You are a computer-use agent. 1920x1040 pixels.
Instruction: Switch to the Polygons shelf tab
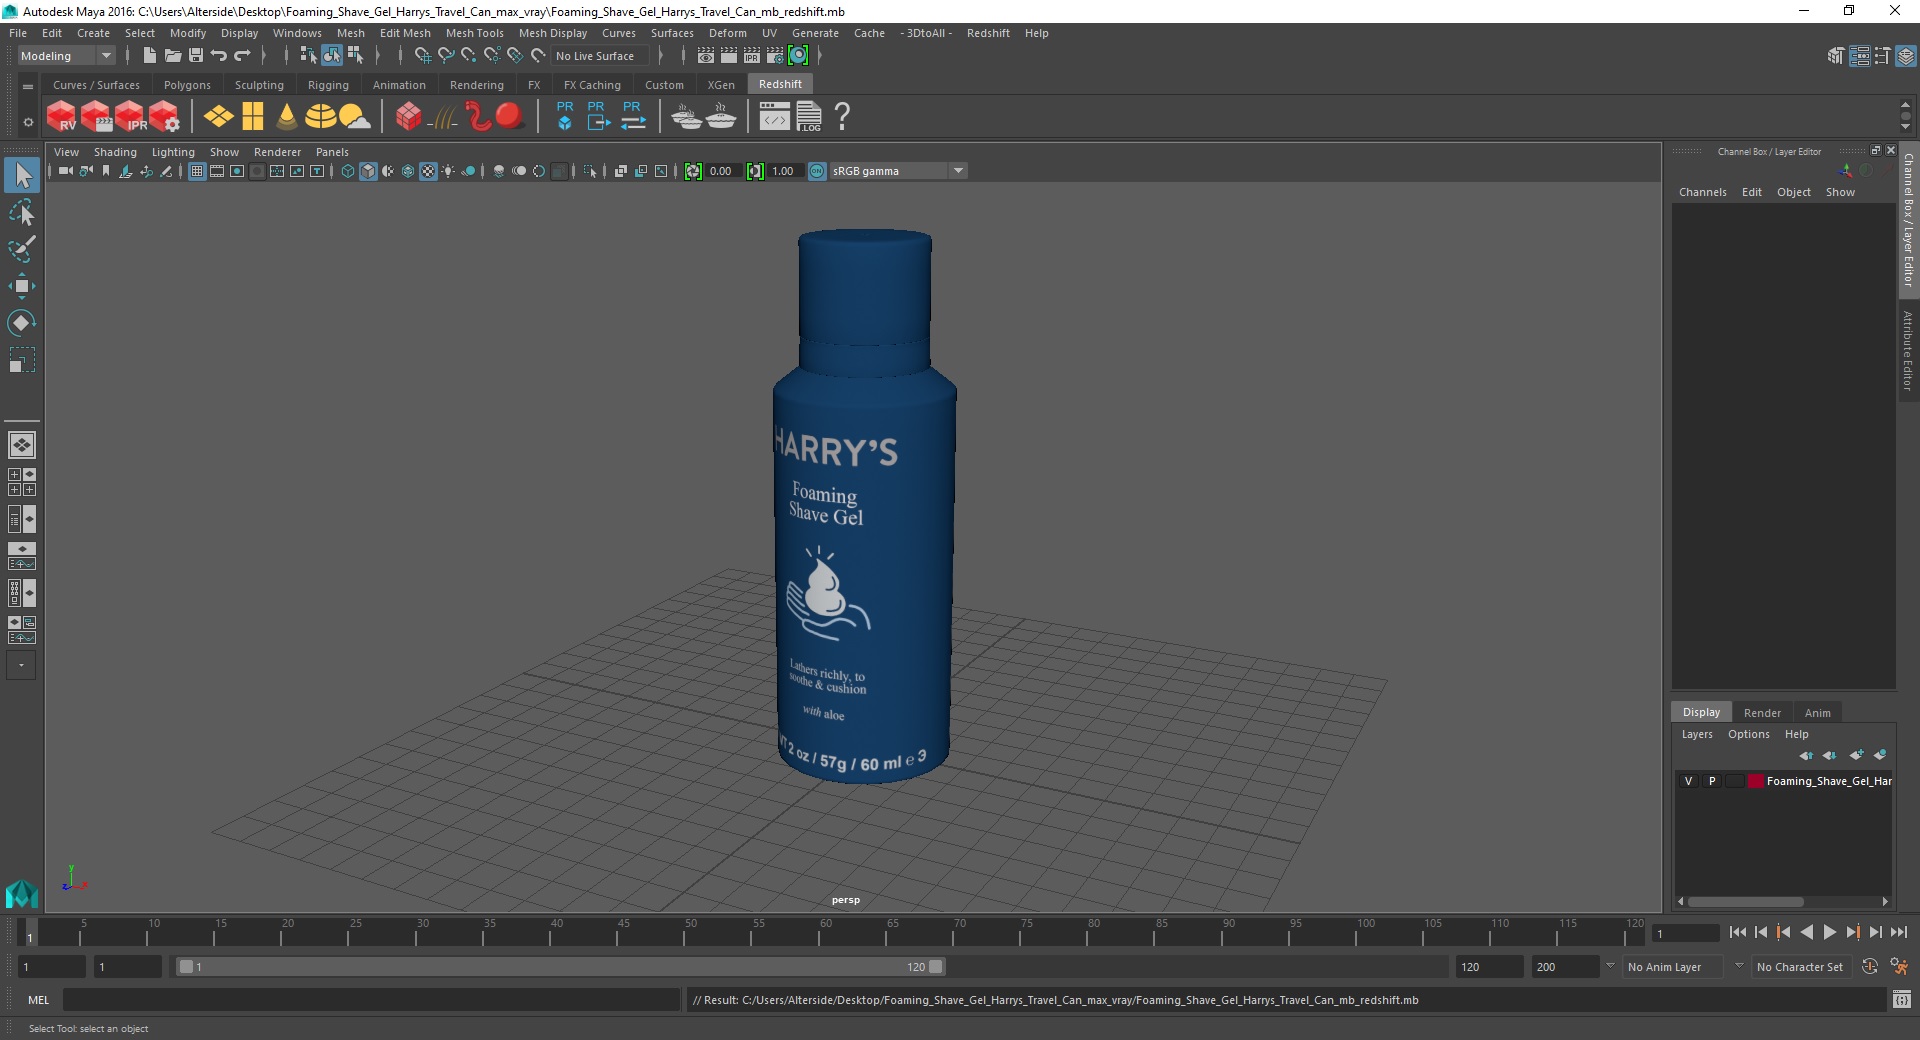point(187,85)
